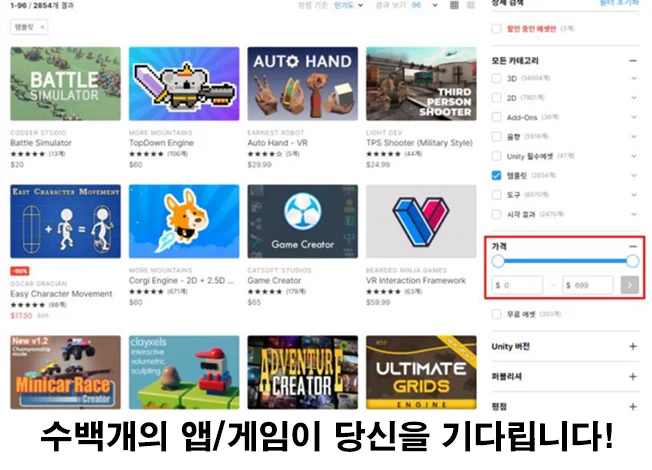Open the Adventure Creator thumbnail
The height and width of the screenshot is (470, 652).
coord(303,372)
